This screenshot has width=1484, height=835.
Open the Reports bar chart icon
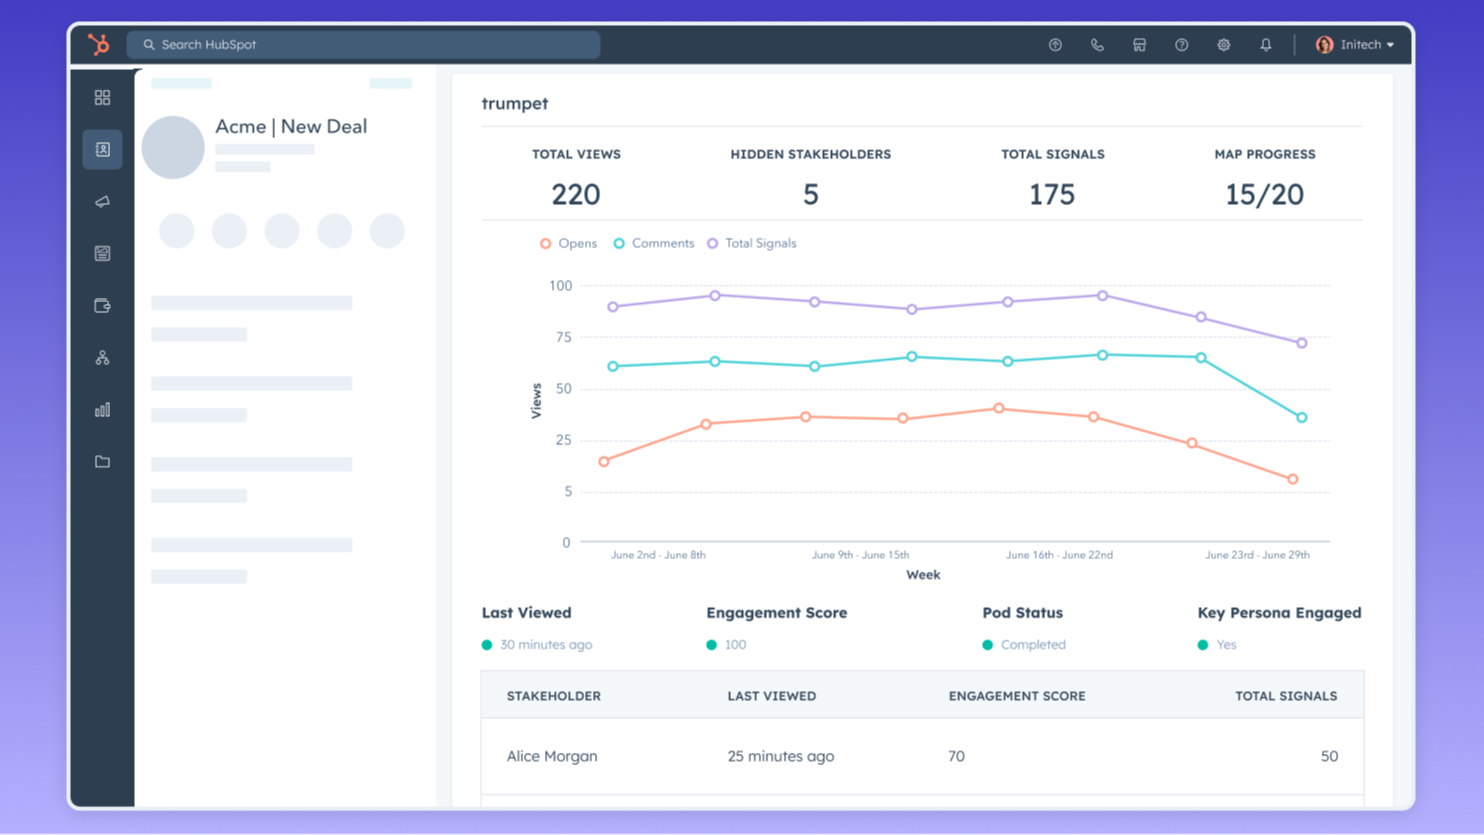[x=102, y=410]
